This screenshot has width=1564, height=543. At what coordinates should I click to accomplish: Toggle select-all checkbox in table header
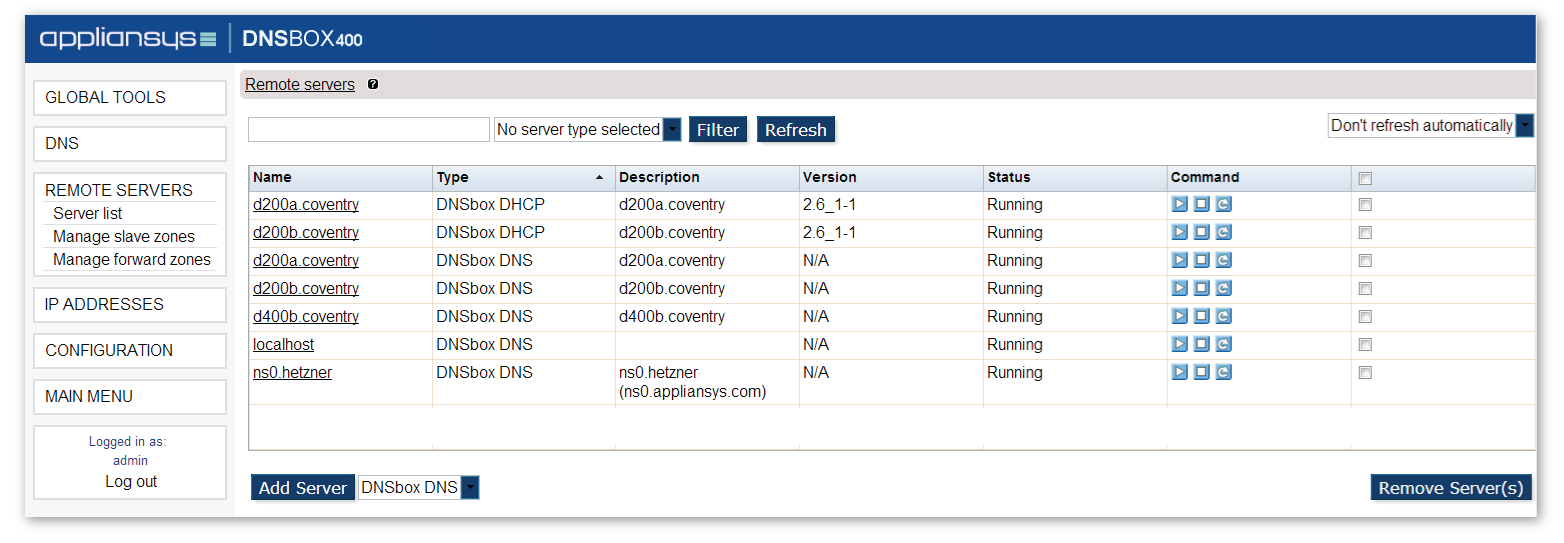point(1365,178)
